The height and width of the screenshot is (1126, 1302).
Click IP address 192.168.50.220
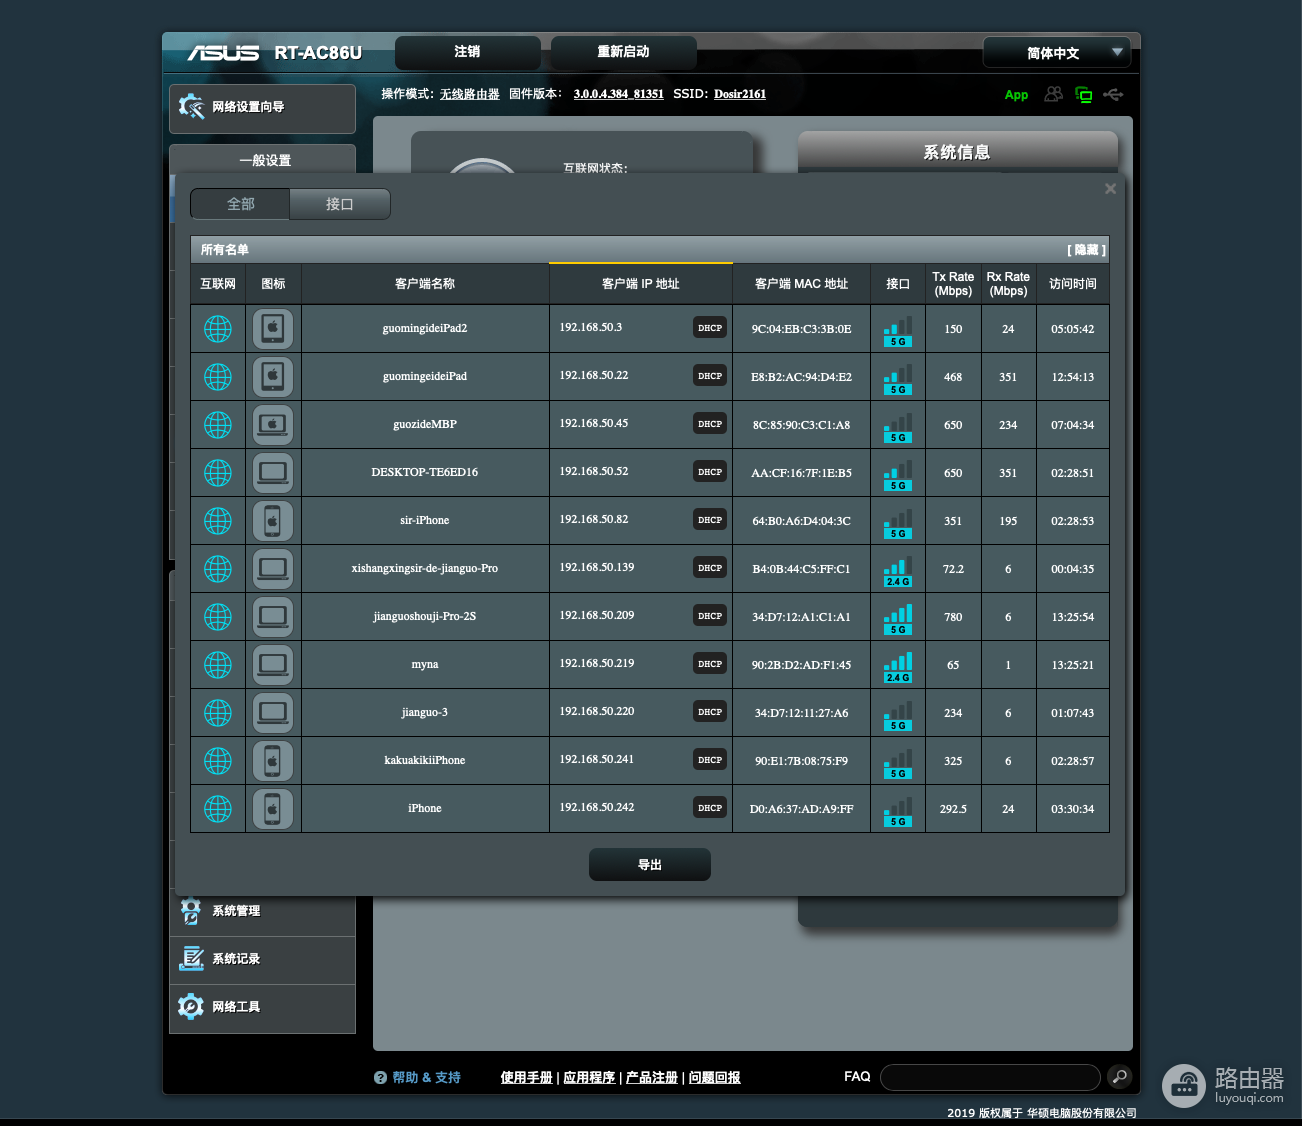coord(597,712)
